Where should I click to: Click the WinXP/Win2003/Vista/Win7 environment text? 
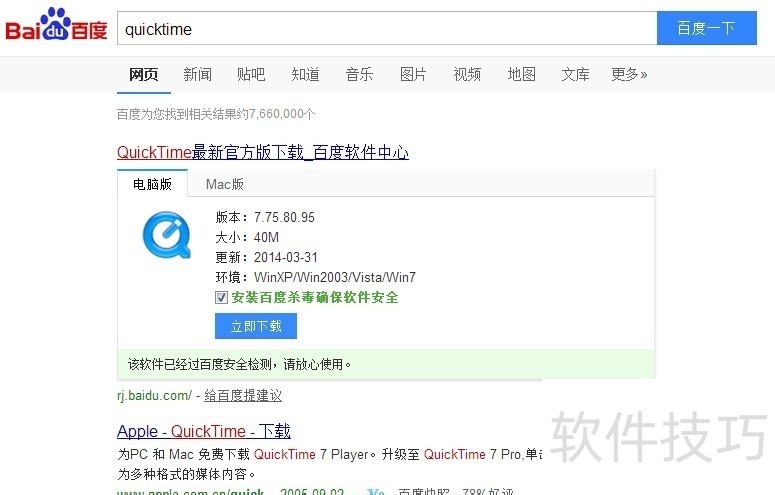point(335,277)
